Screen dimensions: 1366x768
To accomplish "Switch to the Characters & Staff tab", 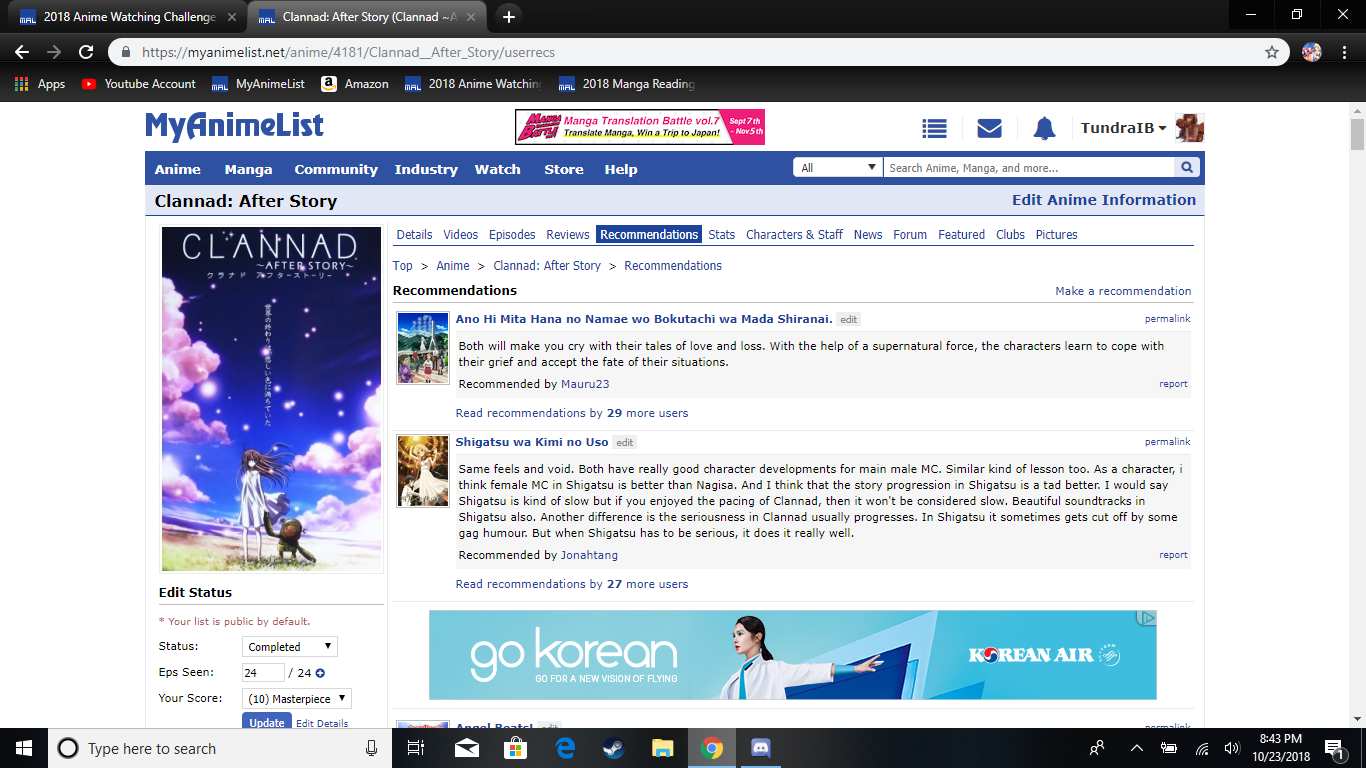I will coord(794,235).
